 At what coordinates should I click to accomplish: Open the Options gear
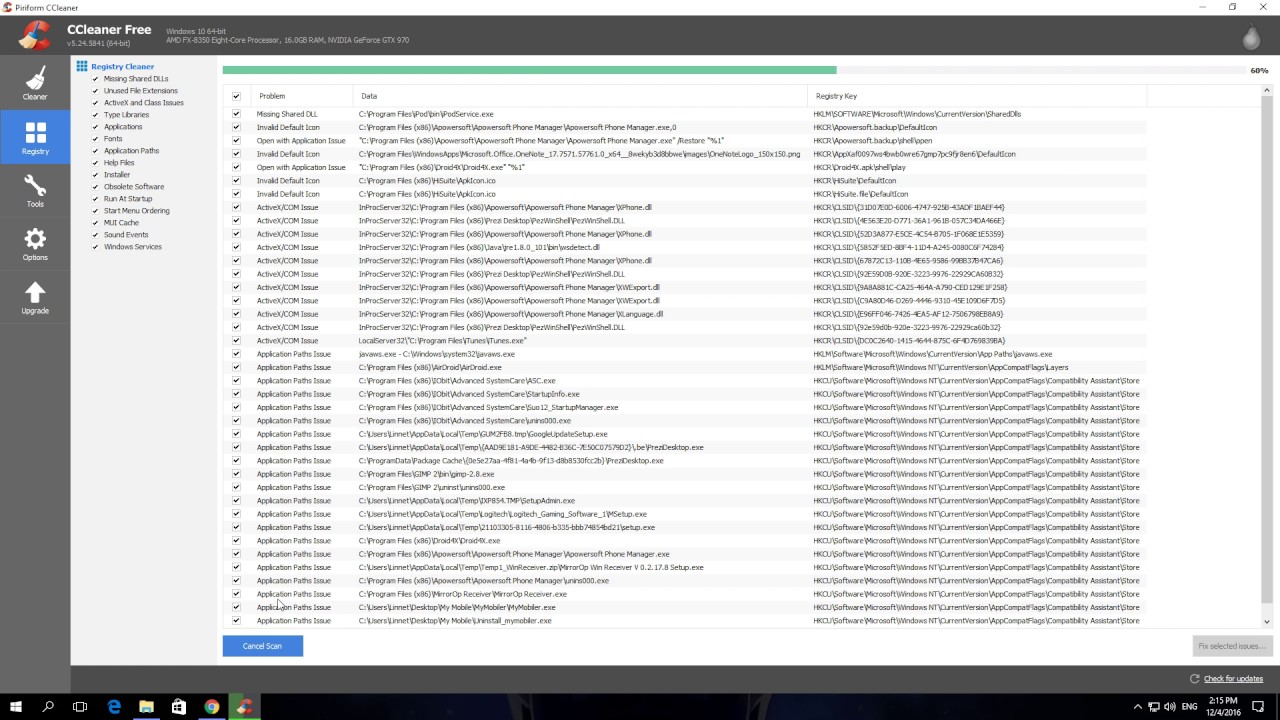pyautogui.click(x=35, y=244)
